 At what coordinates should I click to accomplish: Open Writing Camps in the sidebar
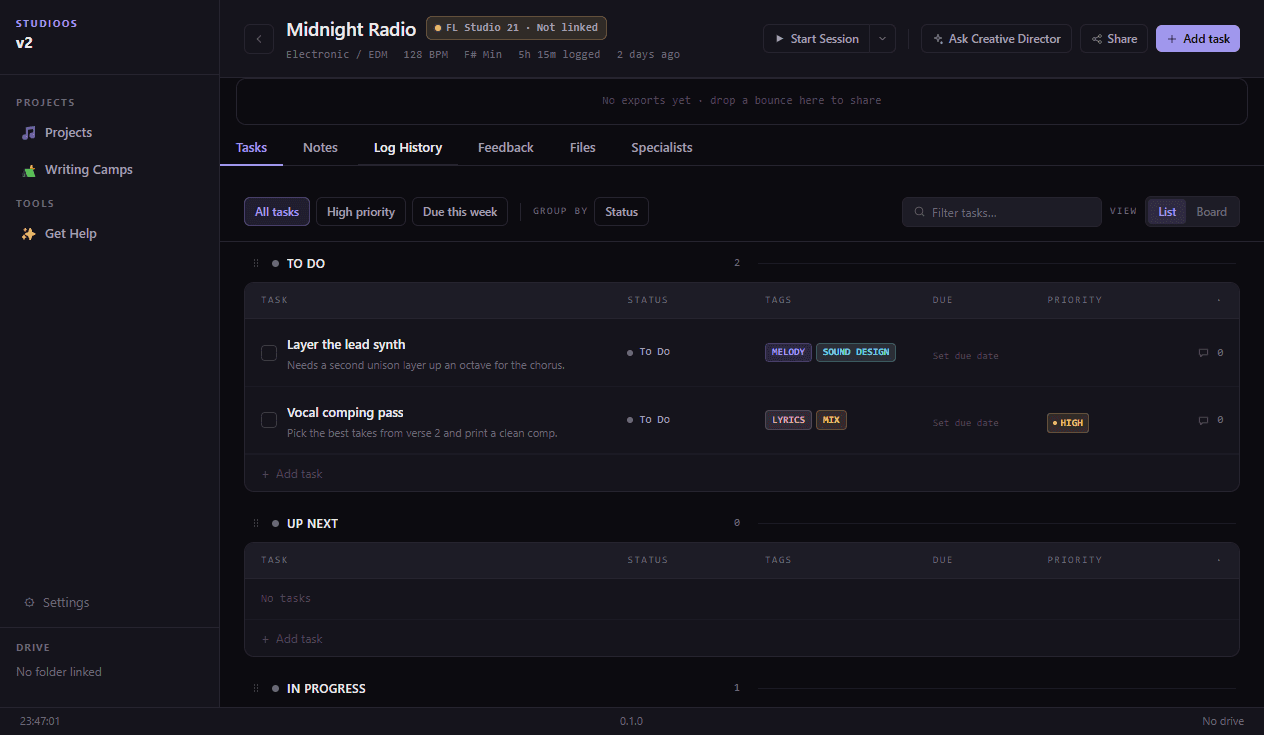[x=109, y=170]
